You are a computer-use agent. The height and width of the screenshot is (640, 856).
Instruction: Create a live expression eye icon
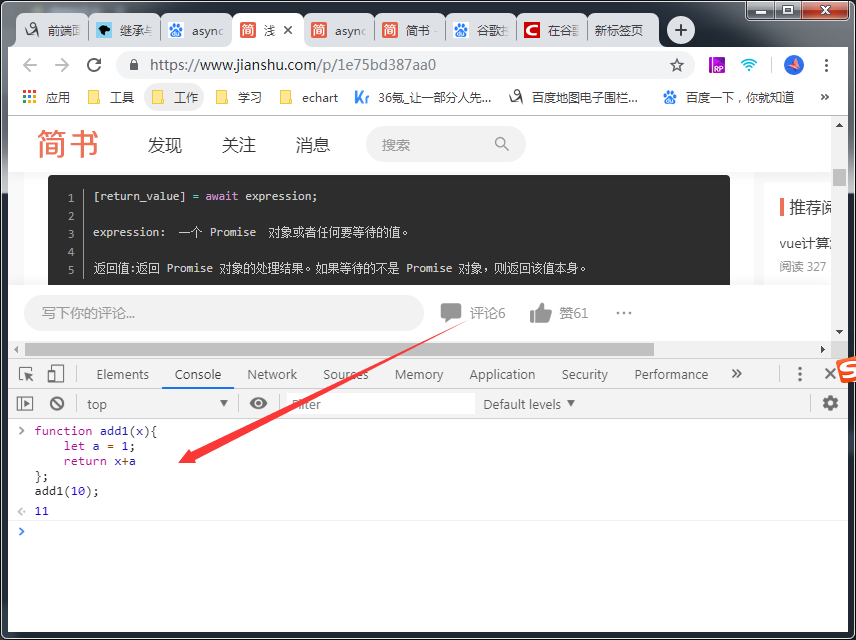(x=258, y=404)
